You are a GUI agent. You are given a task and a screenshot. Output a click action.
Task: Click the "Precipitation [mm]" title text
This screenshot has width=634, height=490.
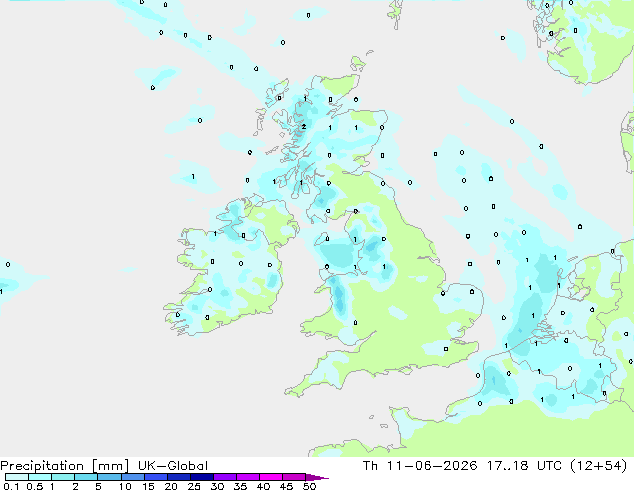pos(65,466)
